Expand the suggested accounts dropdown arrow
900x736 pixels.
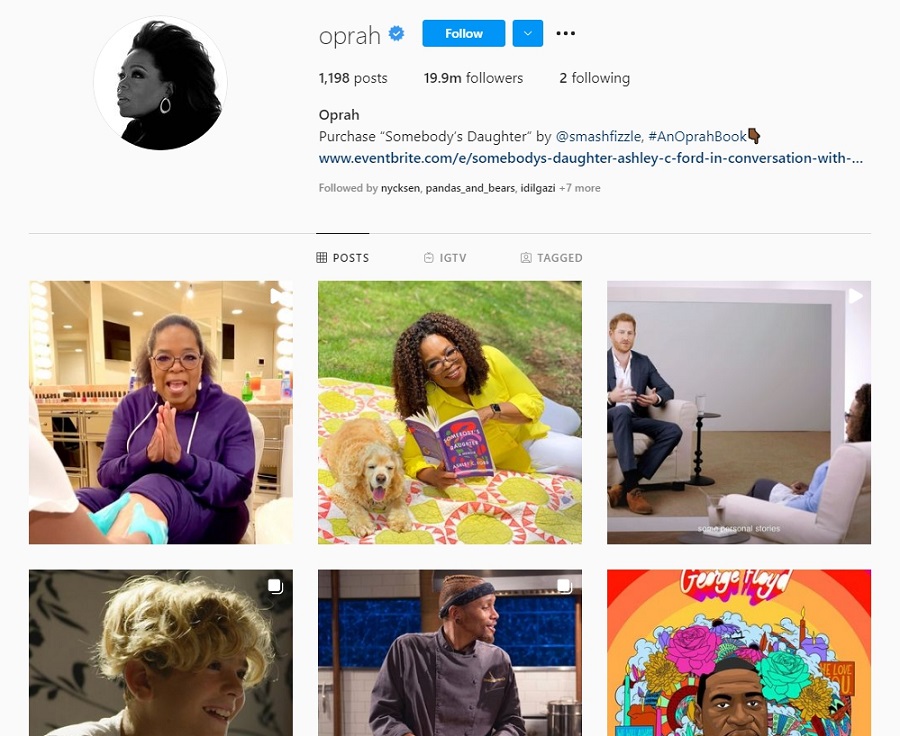point(527,33)
